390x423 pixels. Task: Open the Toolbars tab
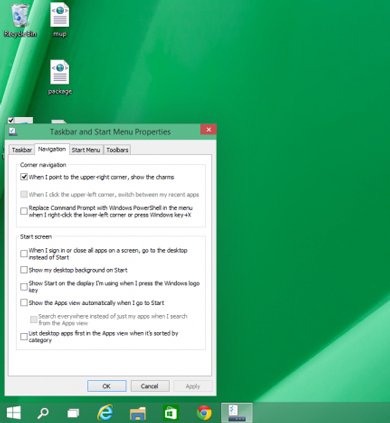click(x=117, y=150)
